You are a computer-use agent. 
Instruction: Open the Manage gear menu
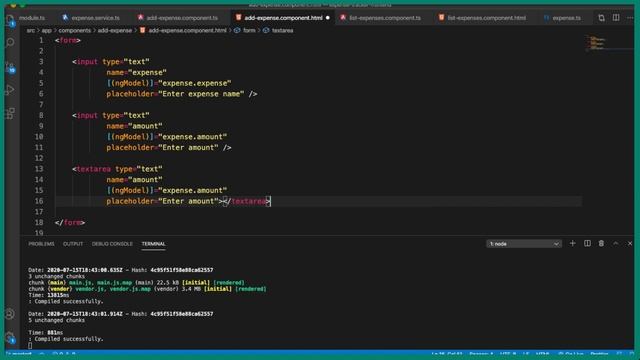coord(10,337)
